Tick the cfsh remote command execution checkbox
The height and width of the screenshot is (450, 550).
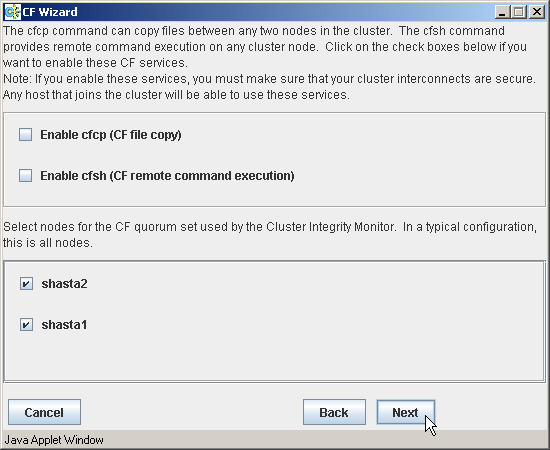pos(26,175)
